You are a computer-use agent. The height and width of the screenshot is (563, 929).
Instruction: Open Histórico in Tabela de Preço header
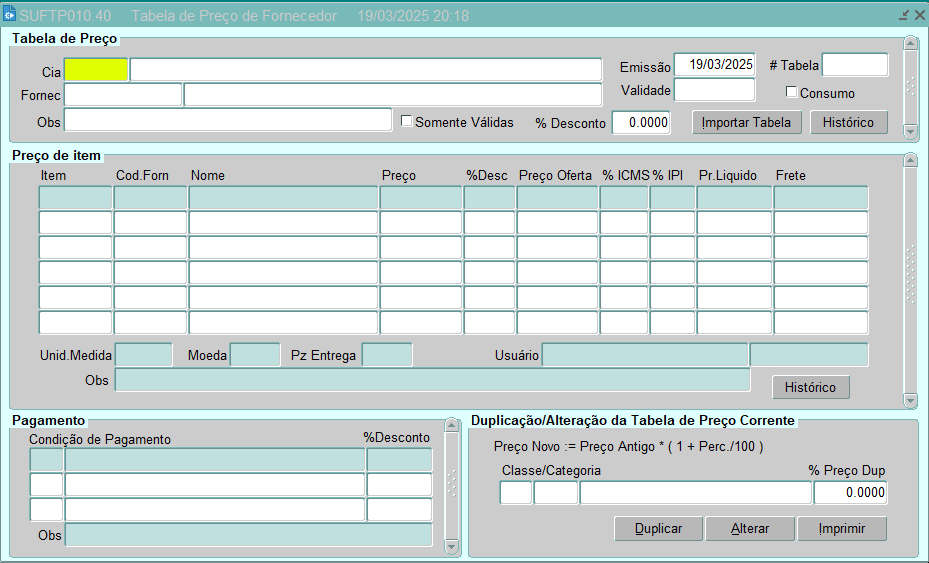[x=848, y=122]
